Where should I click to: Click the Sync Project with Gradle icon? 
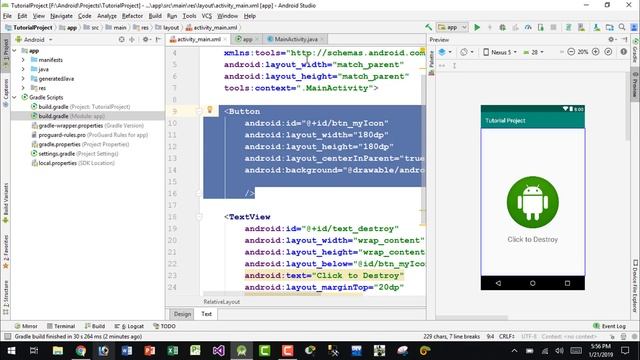coord(568,27)
